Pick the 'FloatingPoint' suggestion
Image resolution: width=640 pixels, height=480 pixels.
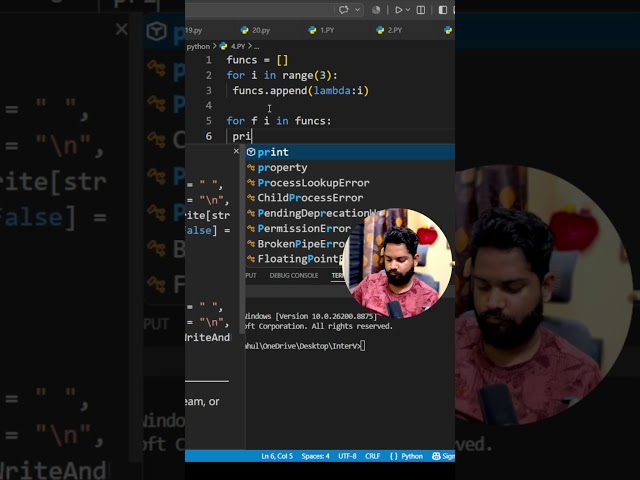pos(294,259)
